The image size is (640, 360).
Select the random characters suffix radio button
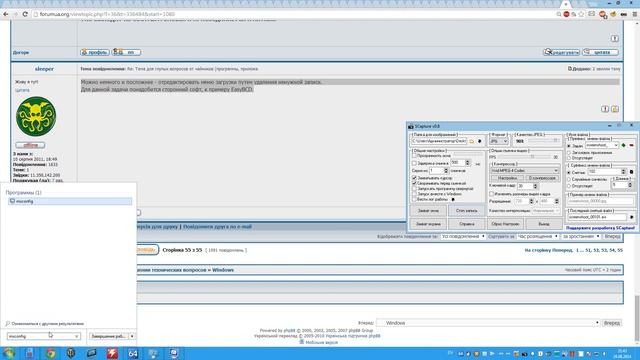coord(569,180)
